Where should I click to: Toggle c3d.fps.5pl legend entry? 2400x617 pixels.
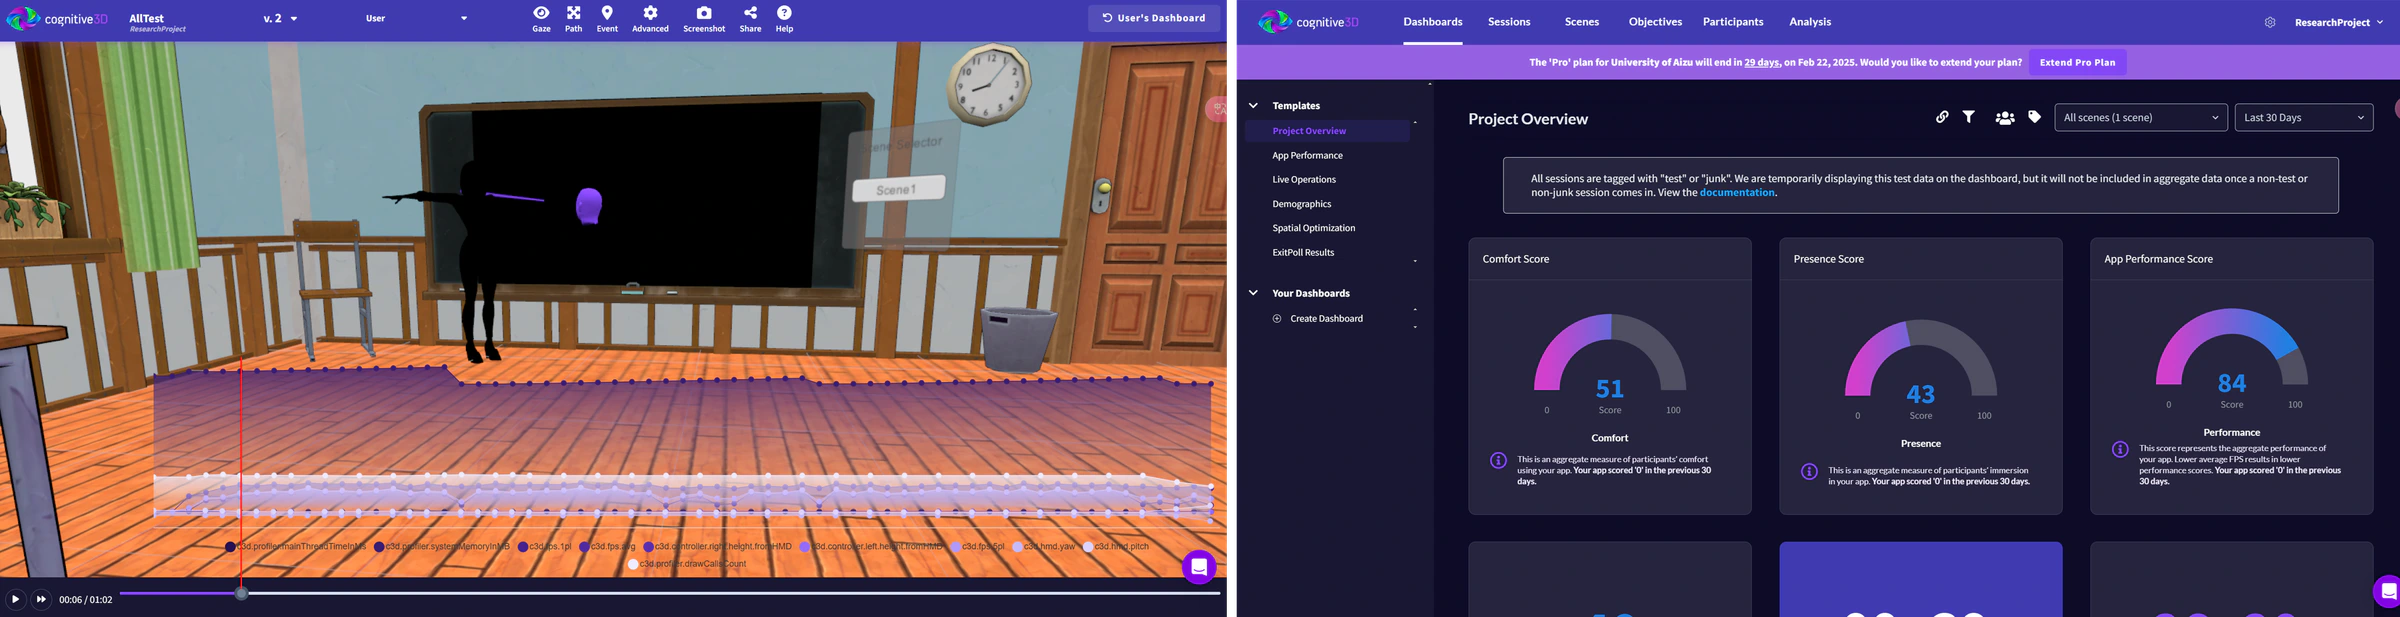pyautogui.click(x=978, y=547)
